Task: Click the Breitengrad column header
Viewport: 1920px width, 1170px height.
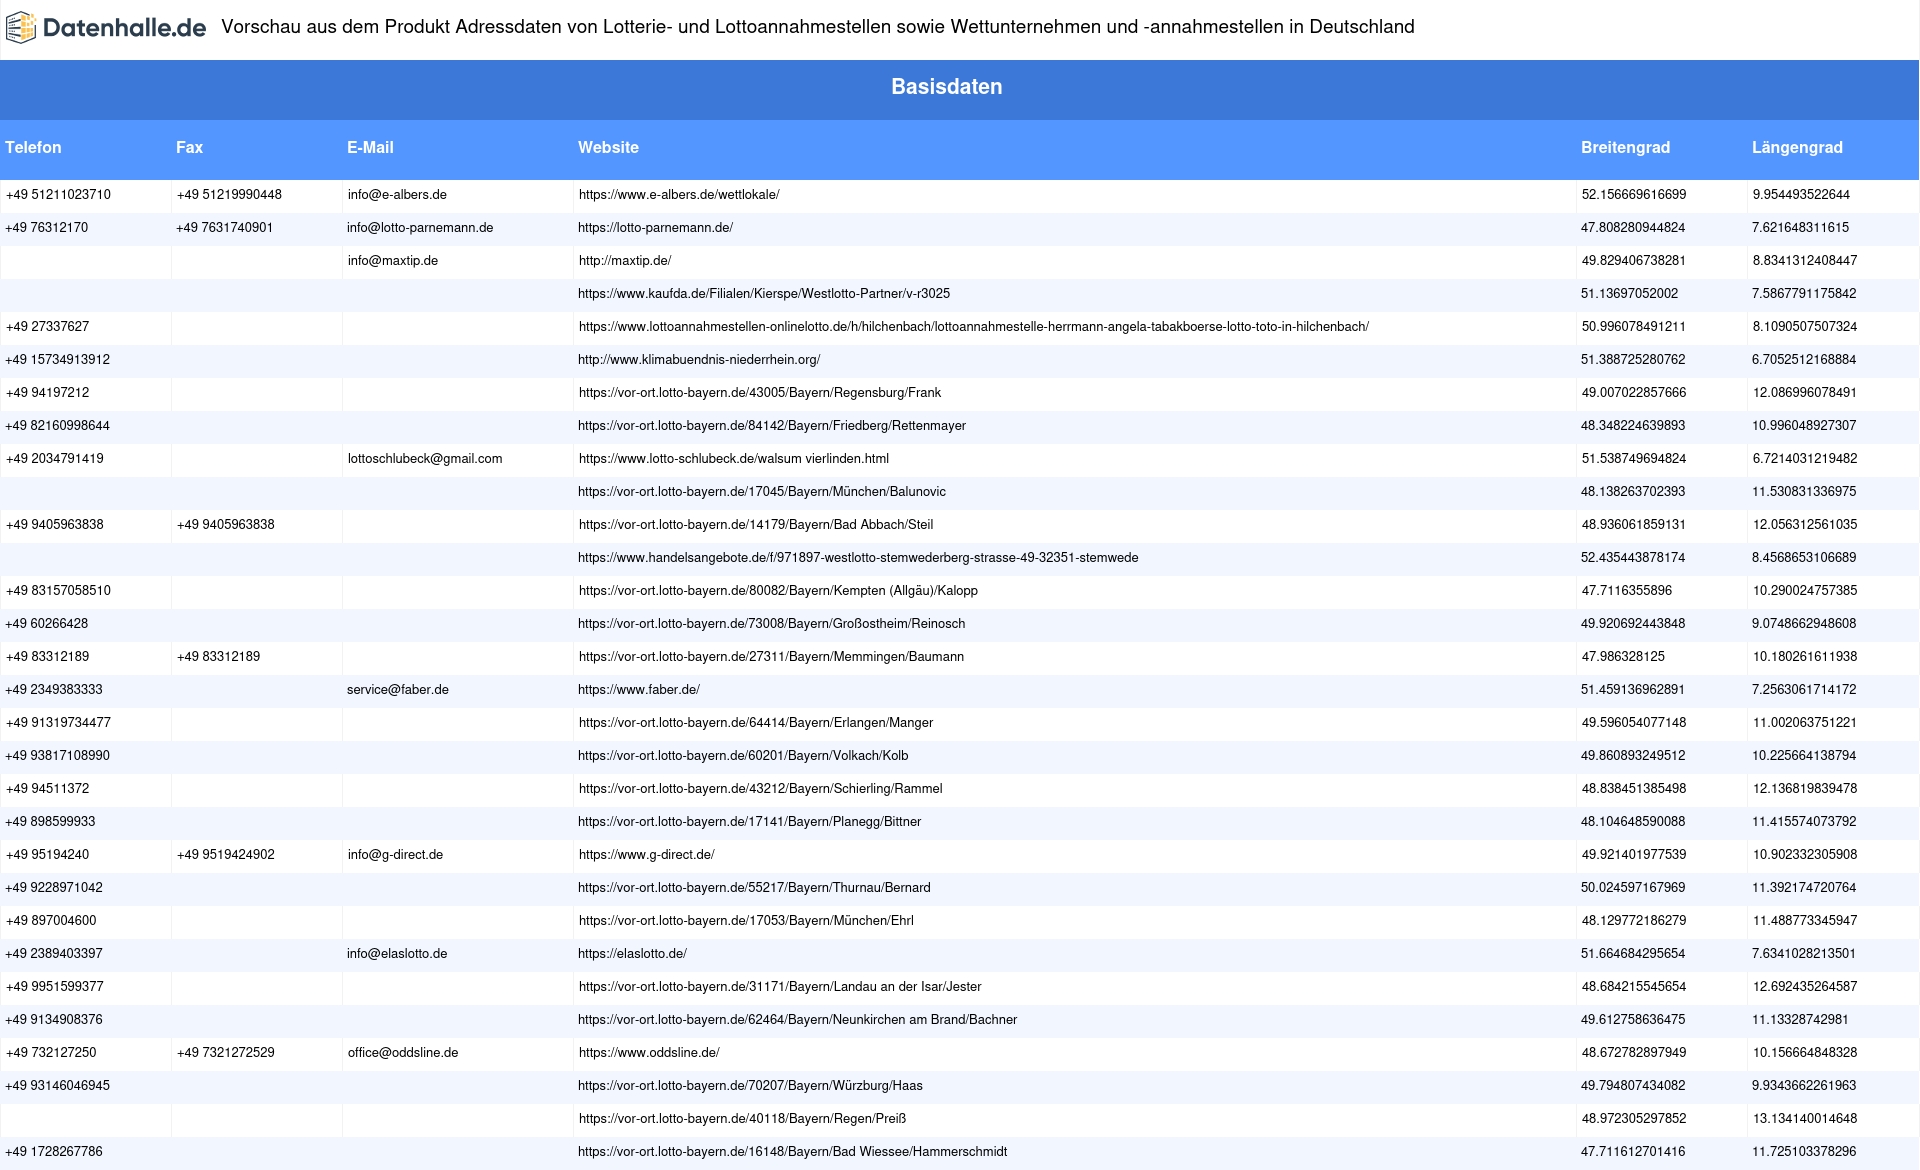Action: click(x=1625, y=147)
